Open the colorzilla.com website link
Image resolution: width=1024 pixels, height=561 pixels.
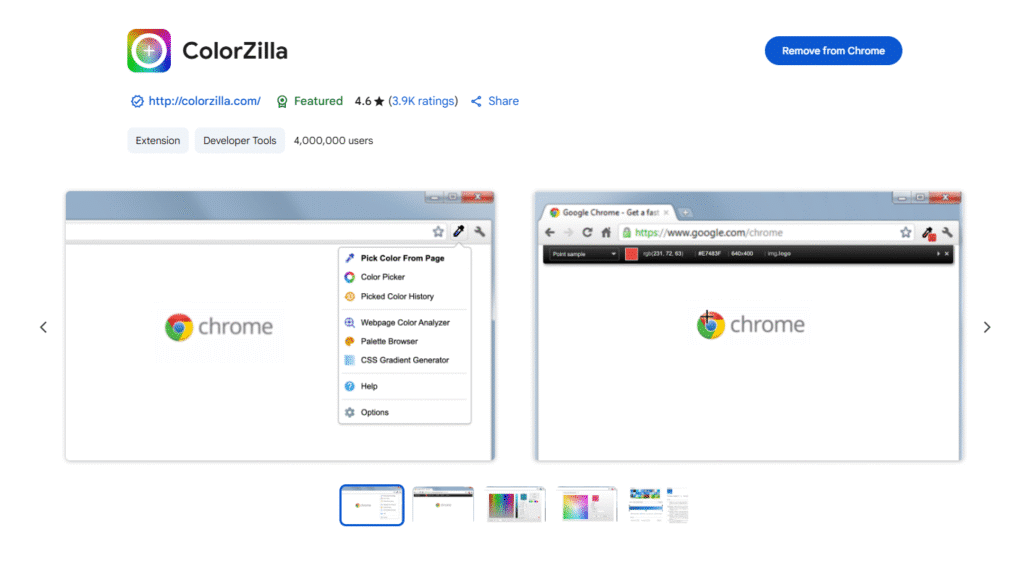pos(204,101)
